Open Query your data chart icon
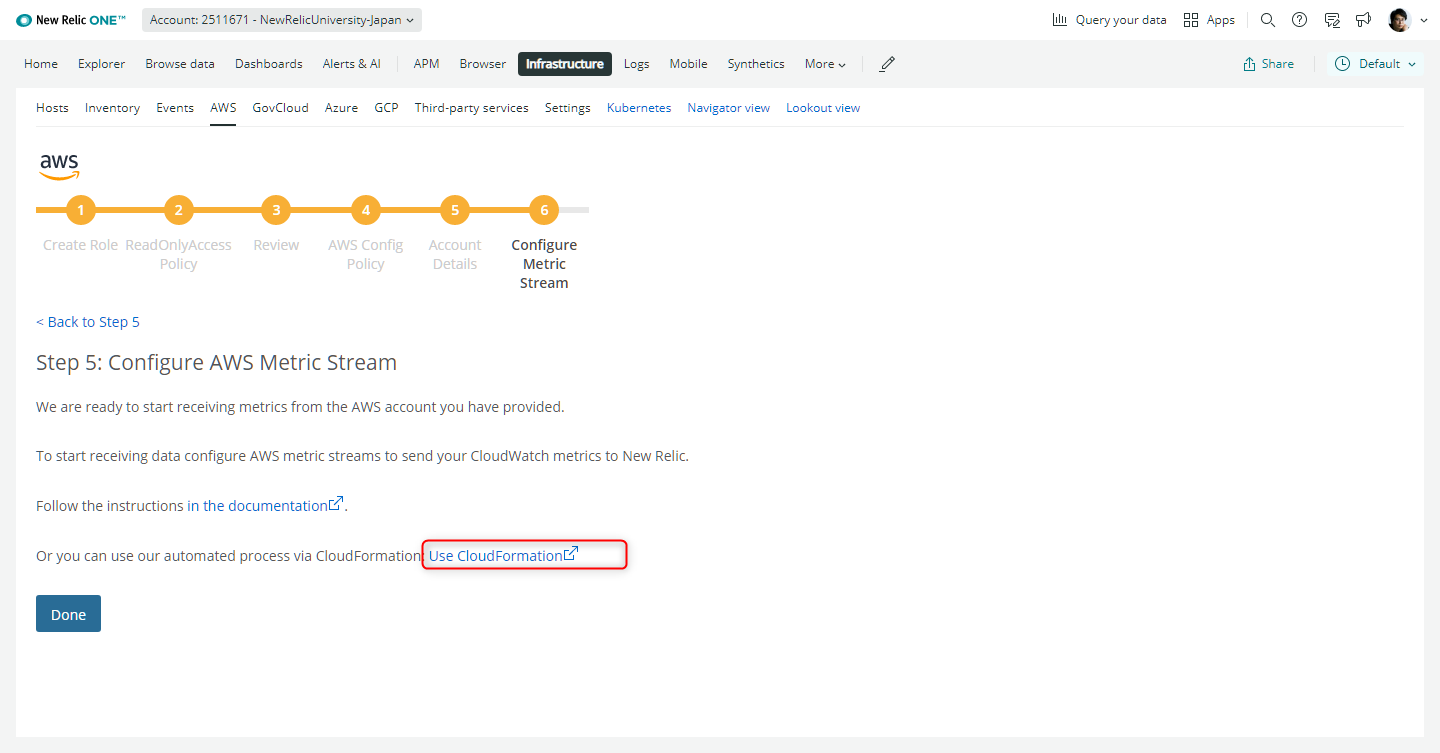1440x753 pixels. coord(1060,20)
